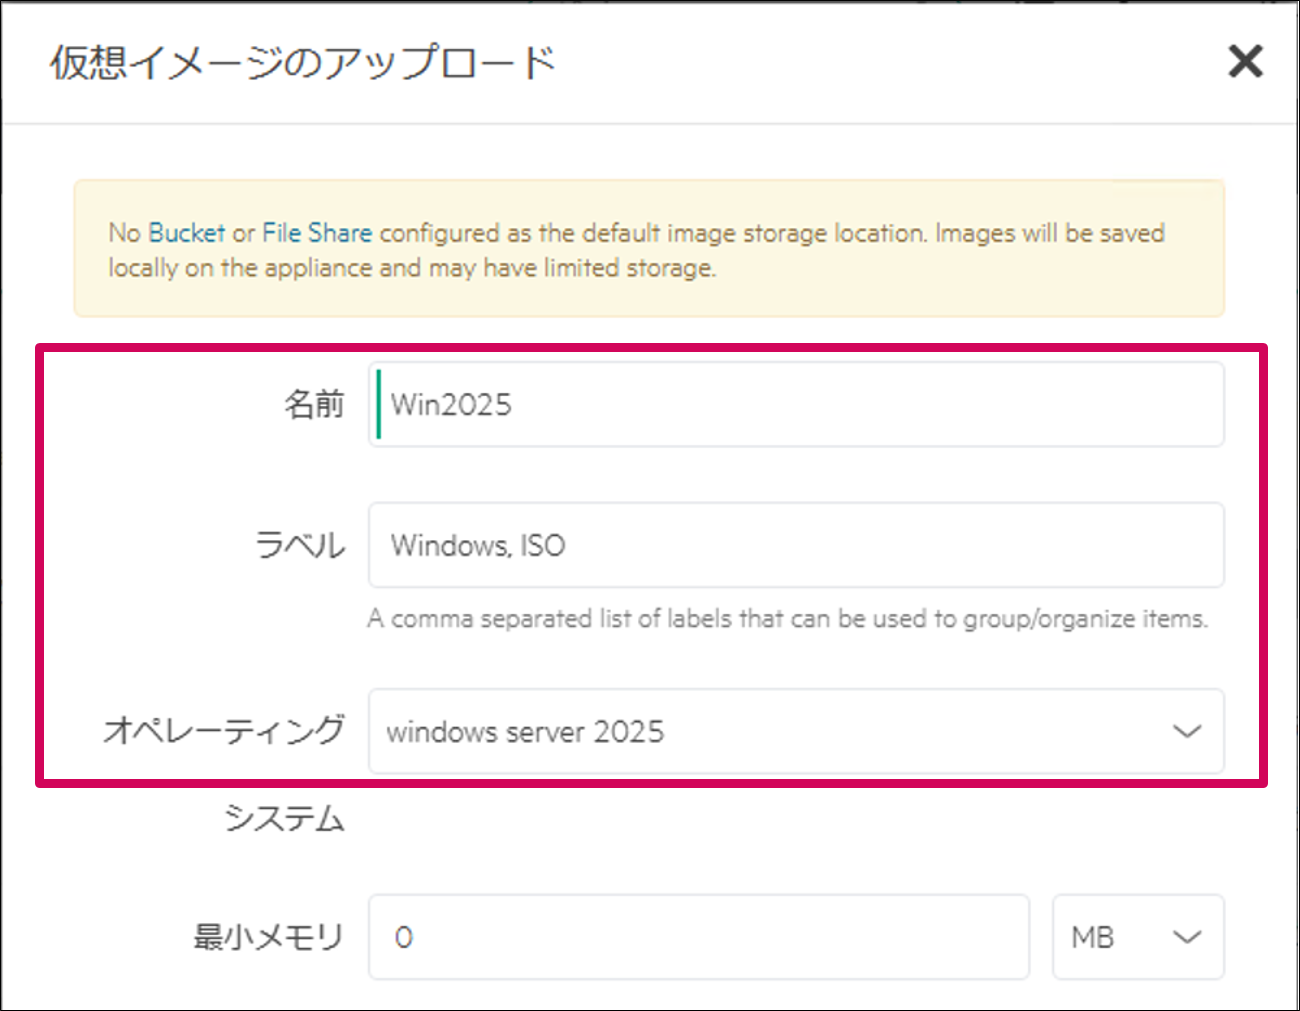Click the 名前 field label
The image size is (1300, 1011).
[314, 404]
